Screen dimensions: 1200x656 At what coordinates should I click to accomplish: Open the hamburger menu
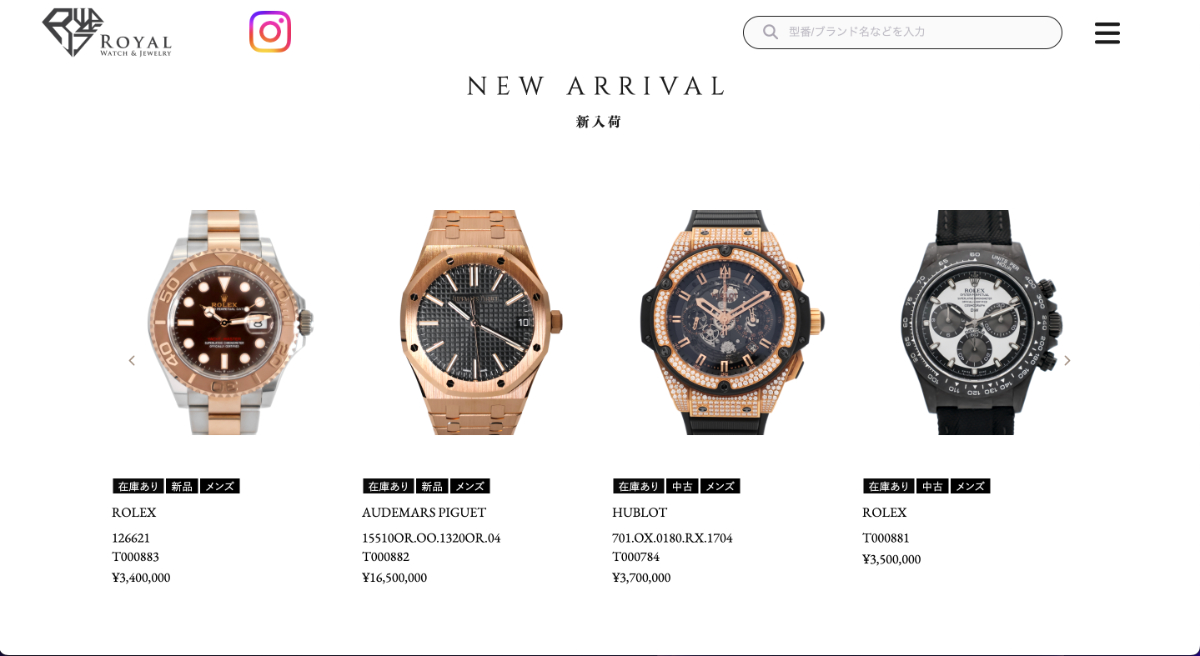pyautogui.click(x=1107, y=33)
